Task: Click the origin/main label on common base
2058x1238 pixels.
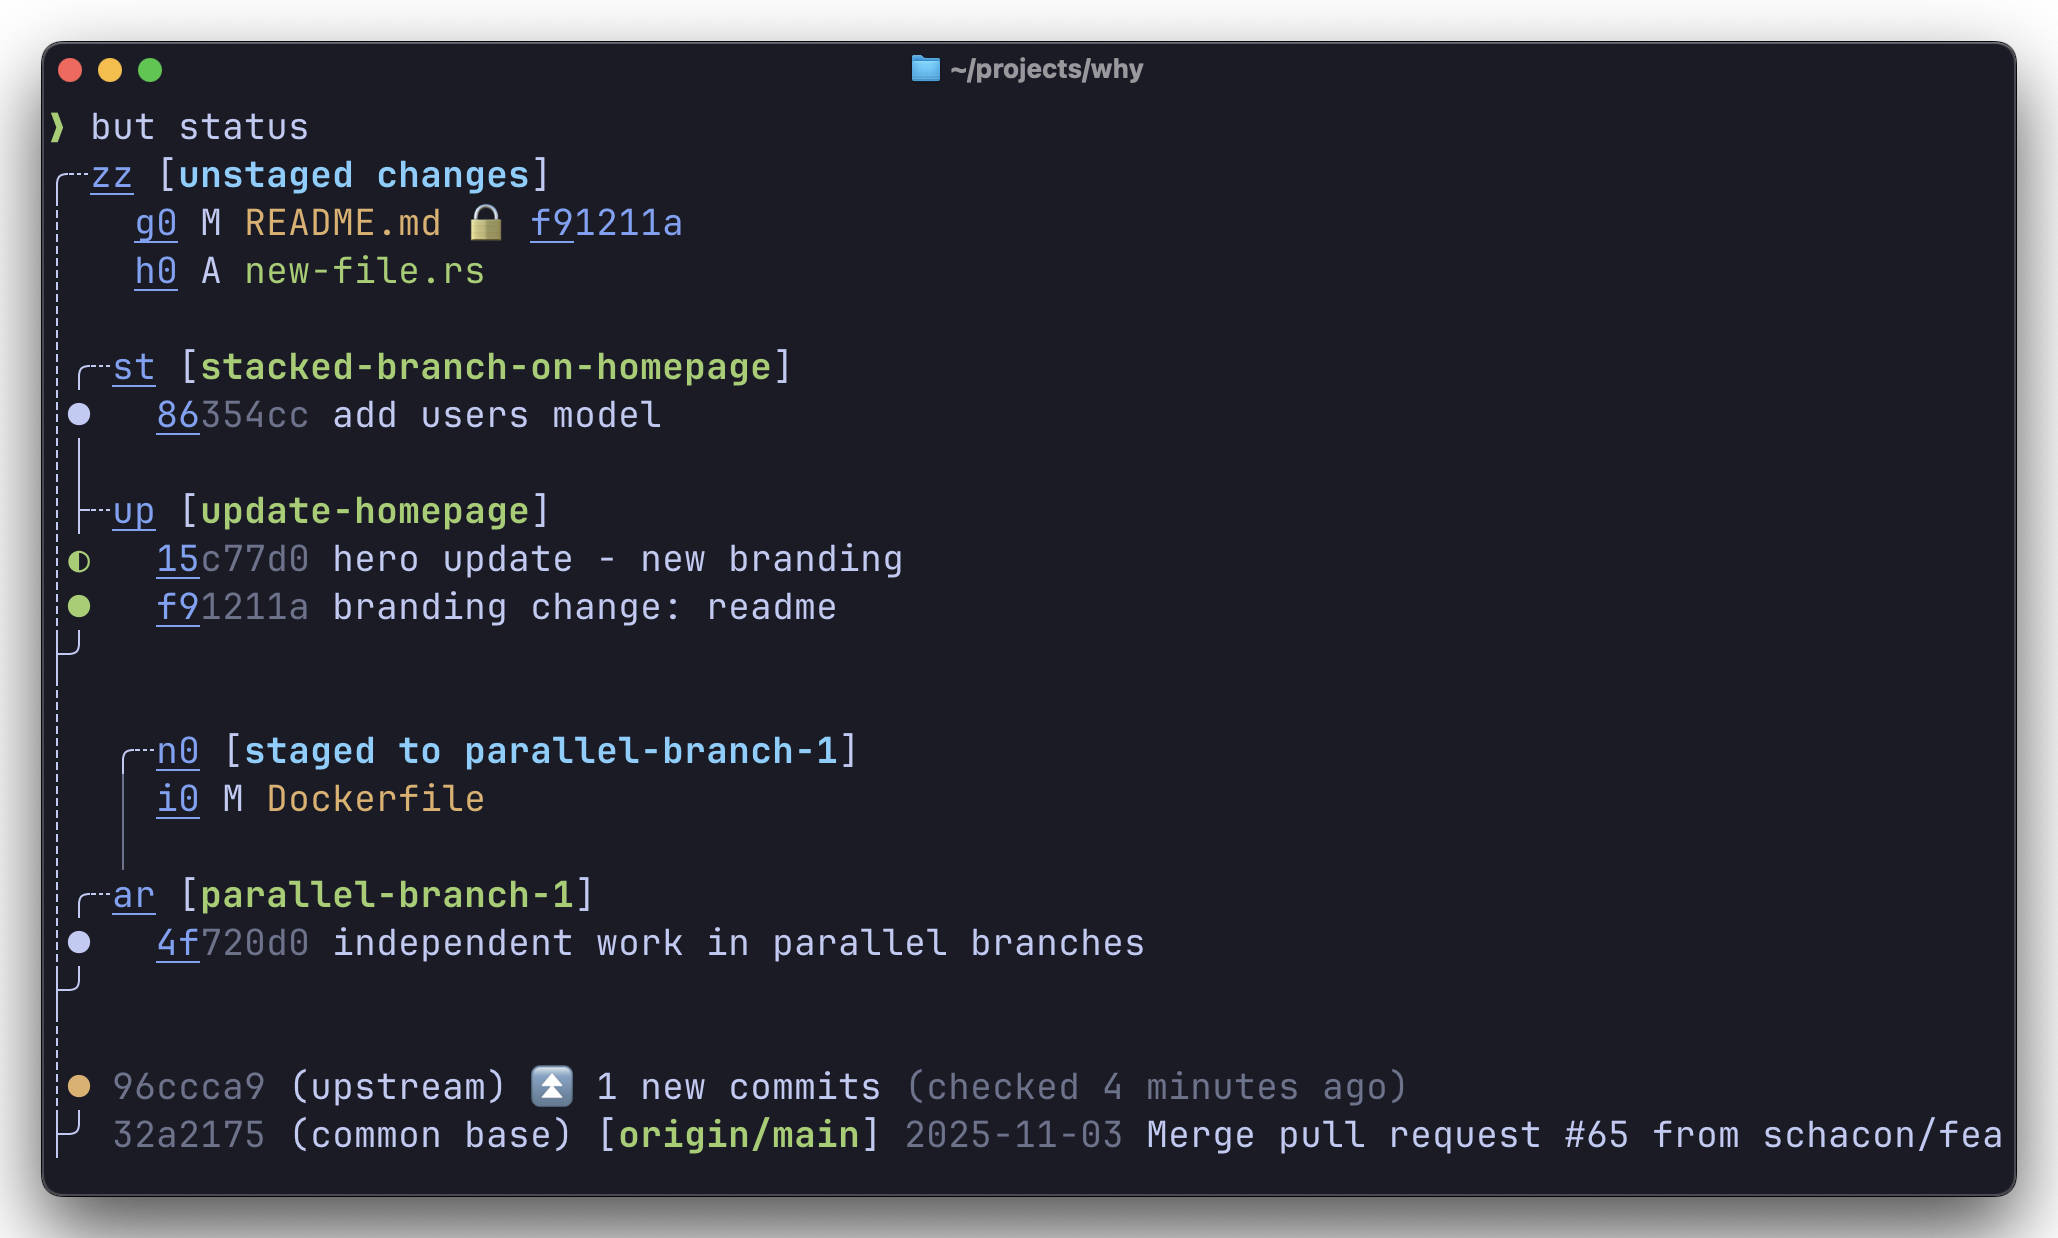Action: coord(739,1135)
